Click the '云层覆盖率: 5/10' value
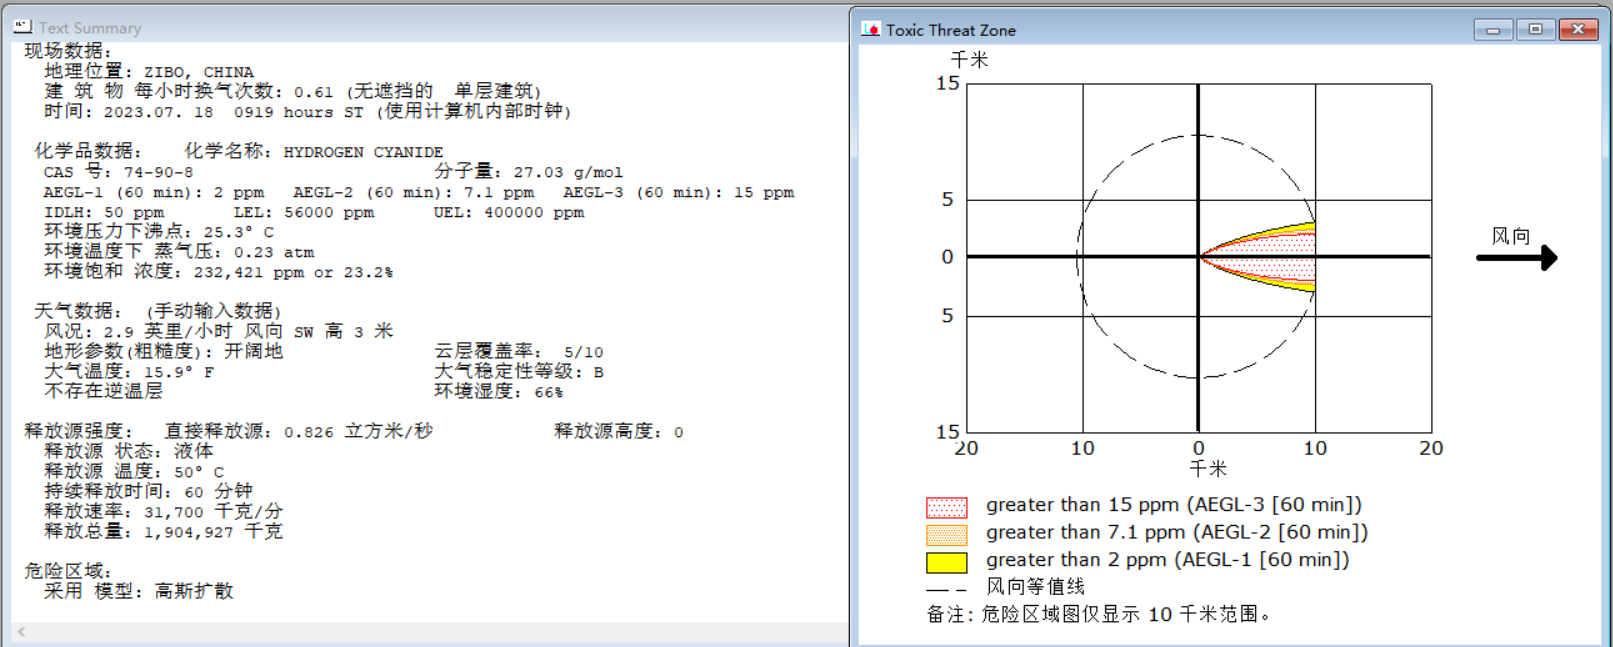The width and height of the screenshot is (1613, 647). pyautogui.click(x=519, y=351)
